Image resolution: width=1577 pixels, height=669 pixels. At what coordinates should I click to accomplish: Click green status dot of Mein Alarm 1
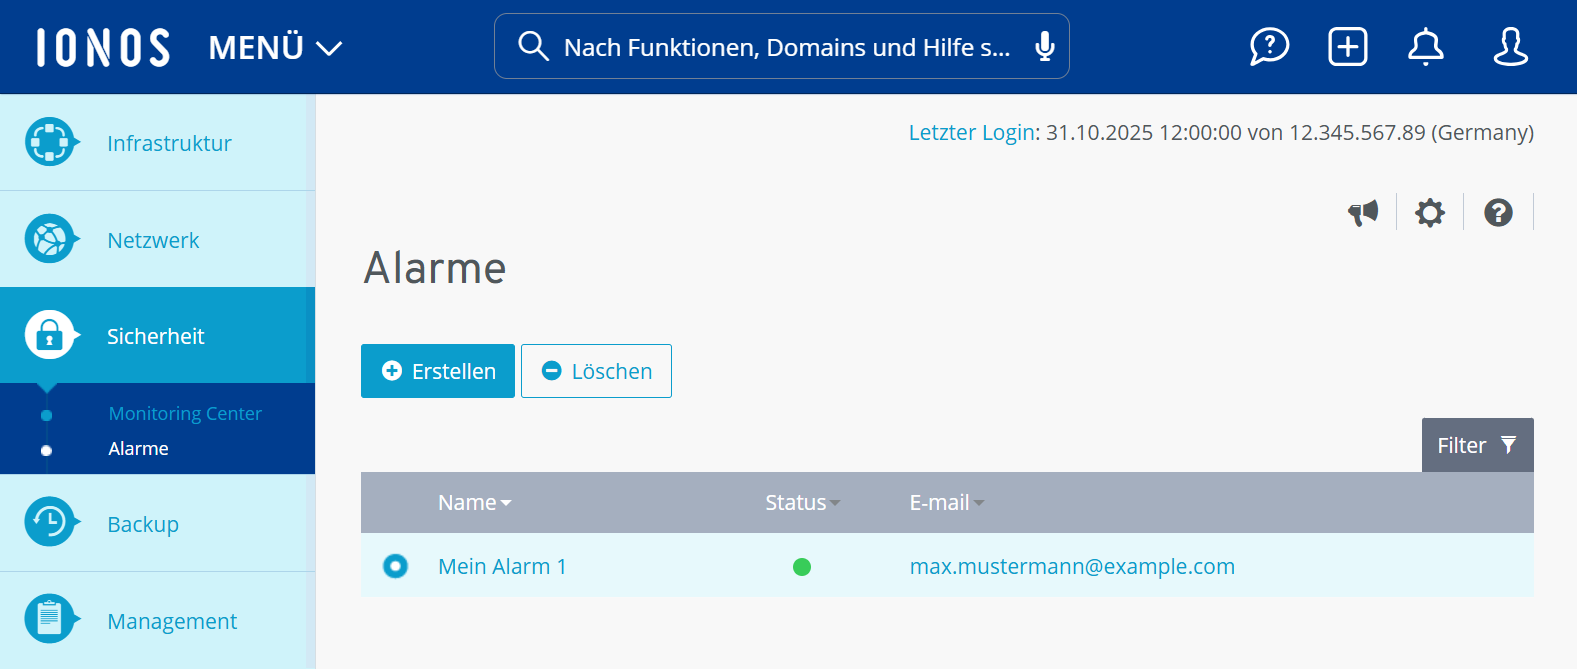(802, 567)
